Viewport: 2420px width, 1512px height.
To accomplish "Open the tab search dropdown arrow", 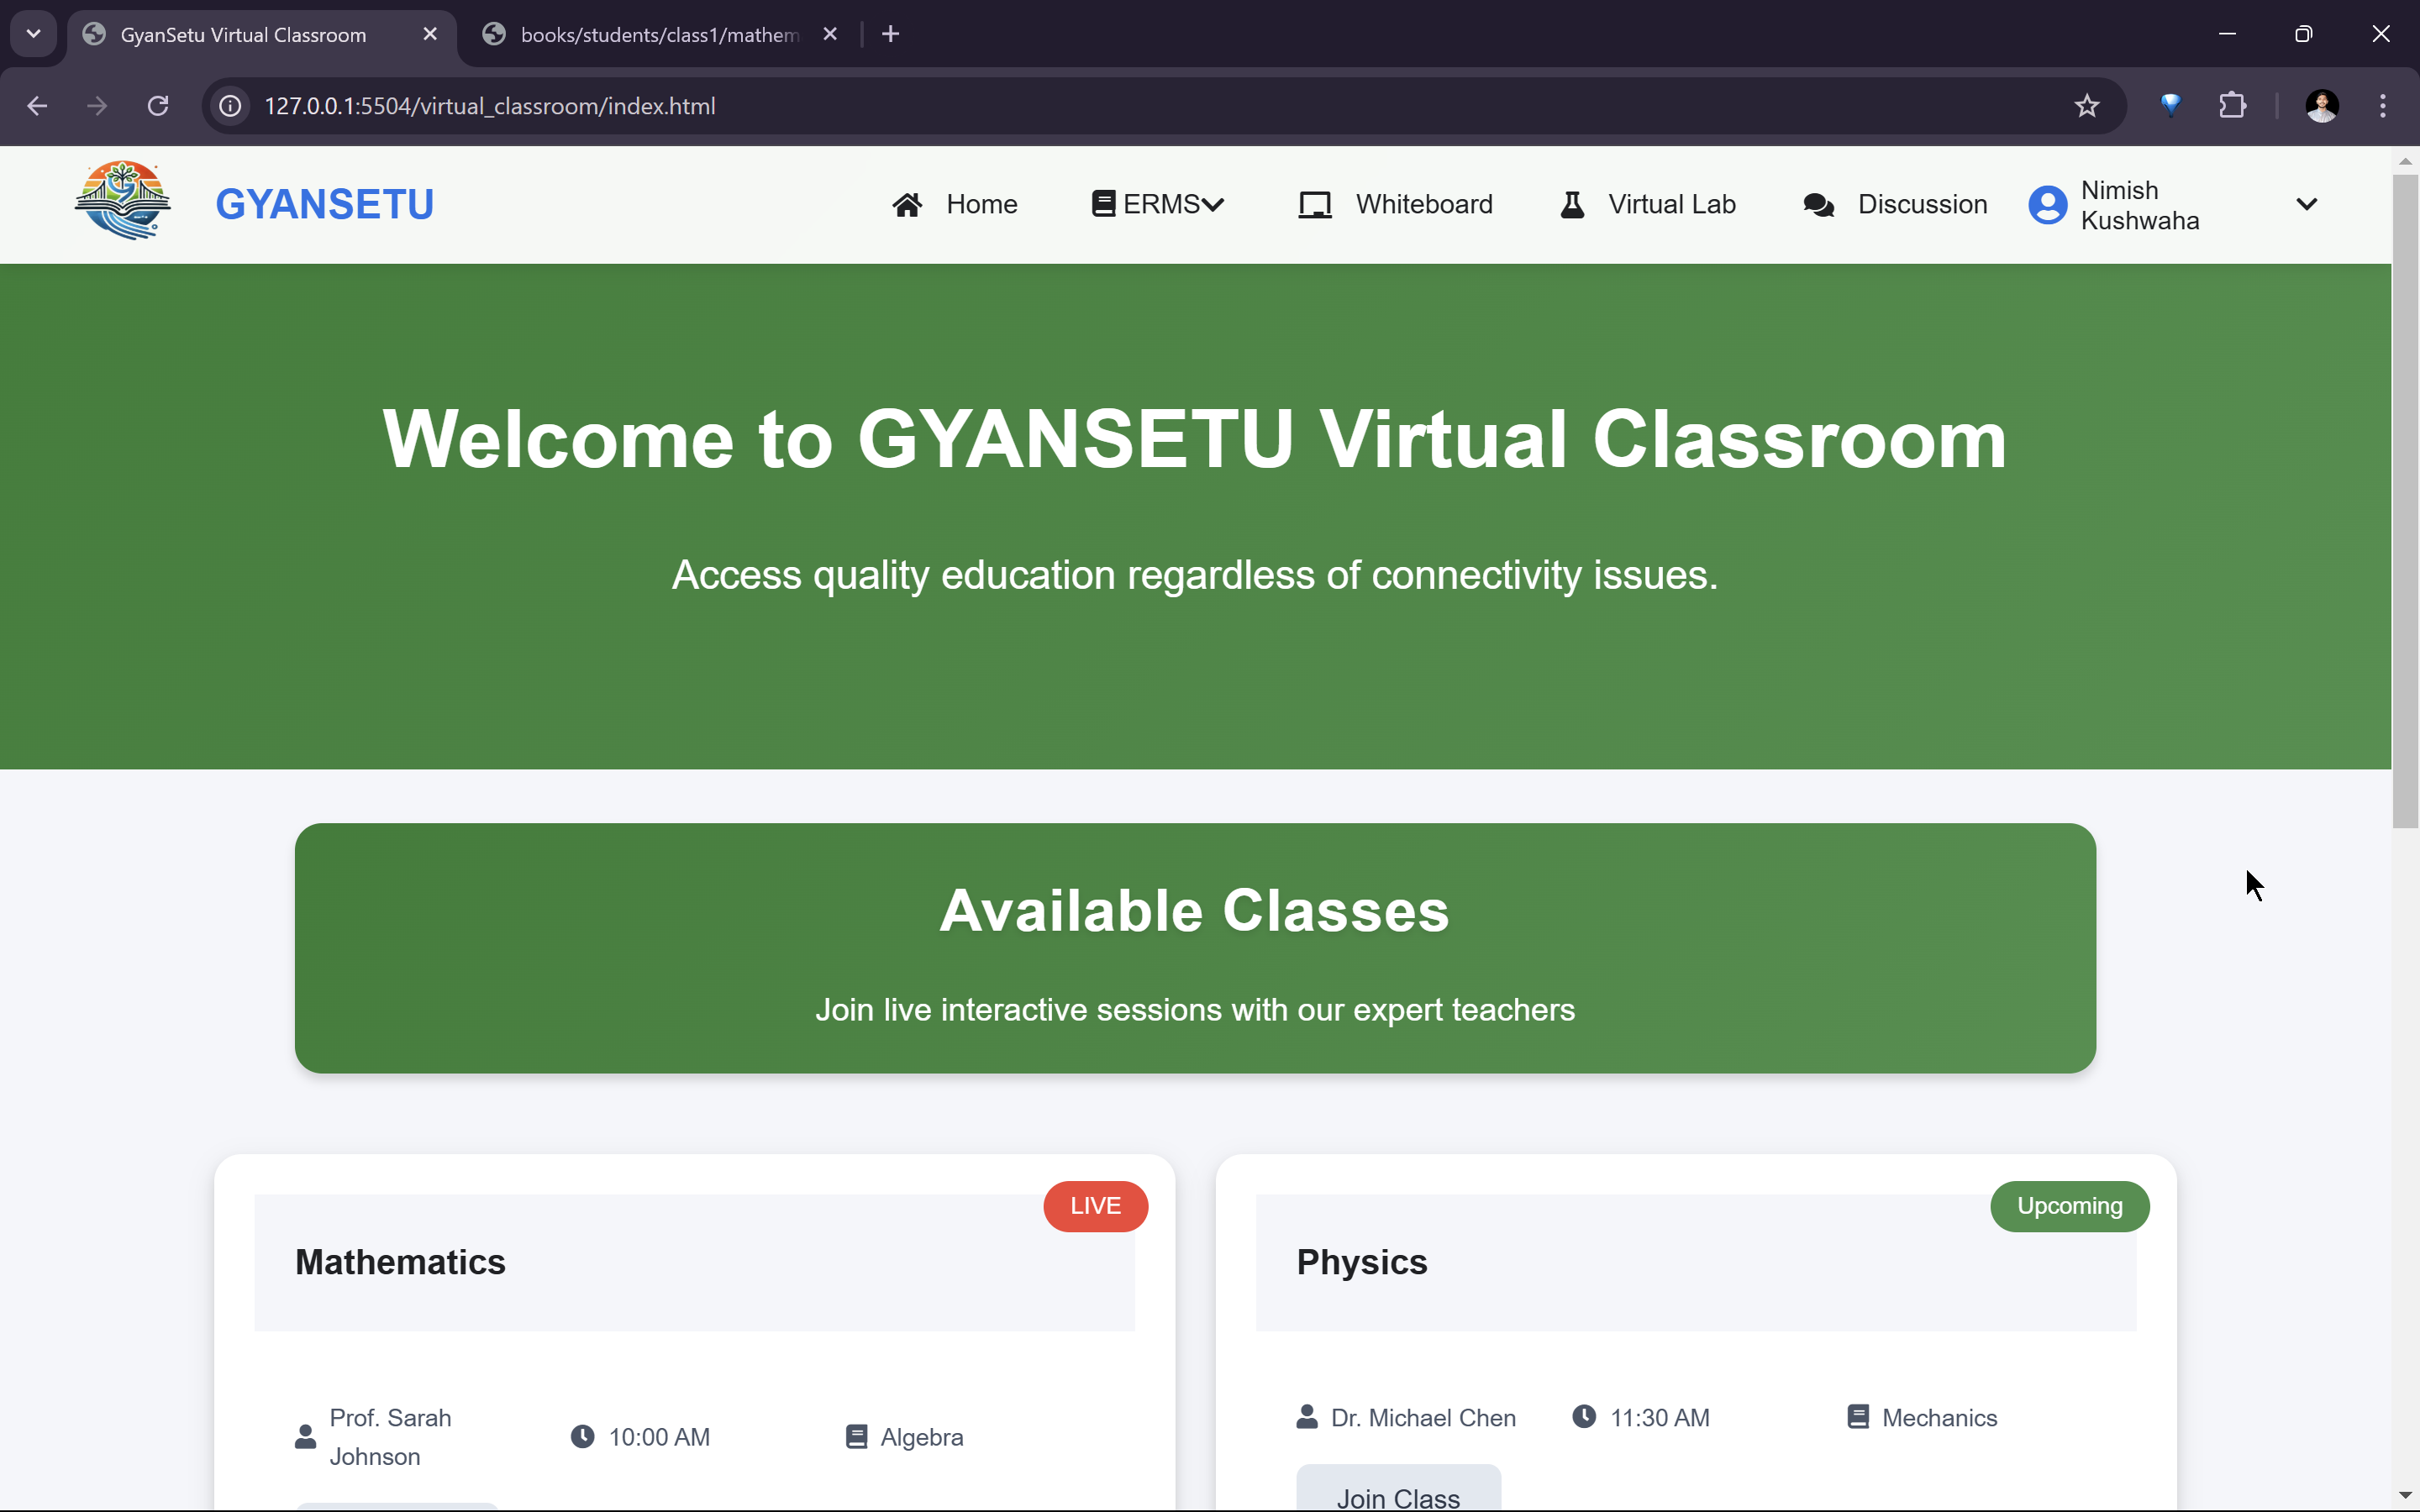I will pos(33,34).
